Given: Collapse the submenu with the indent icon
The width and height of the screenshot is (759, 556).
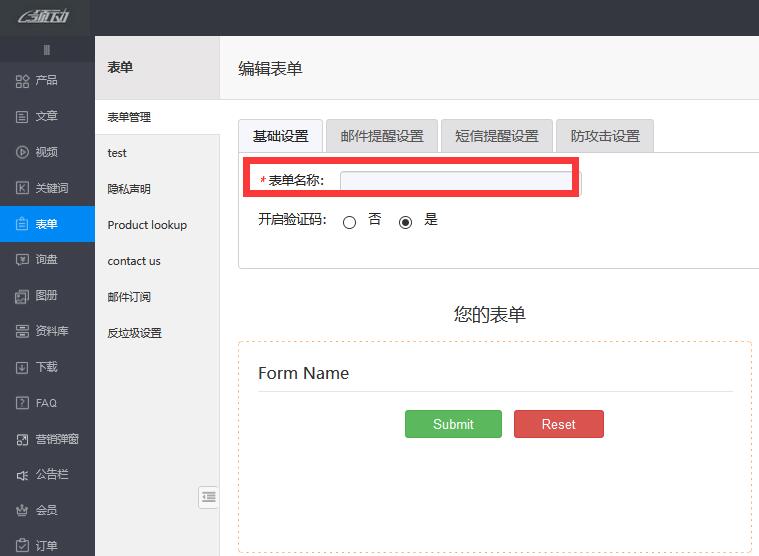Looking at the screenshot, I should click(209, 497).
